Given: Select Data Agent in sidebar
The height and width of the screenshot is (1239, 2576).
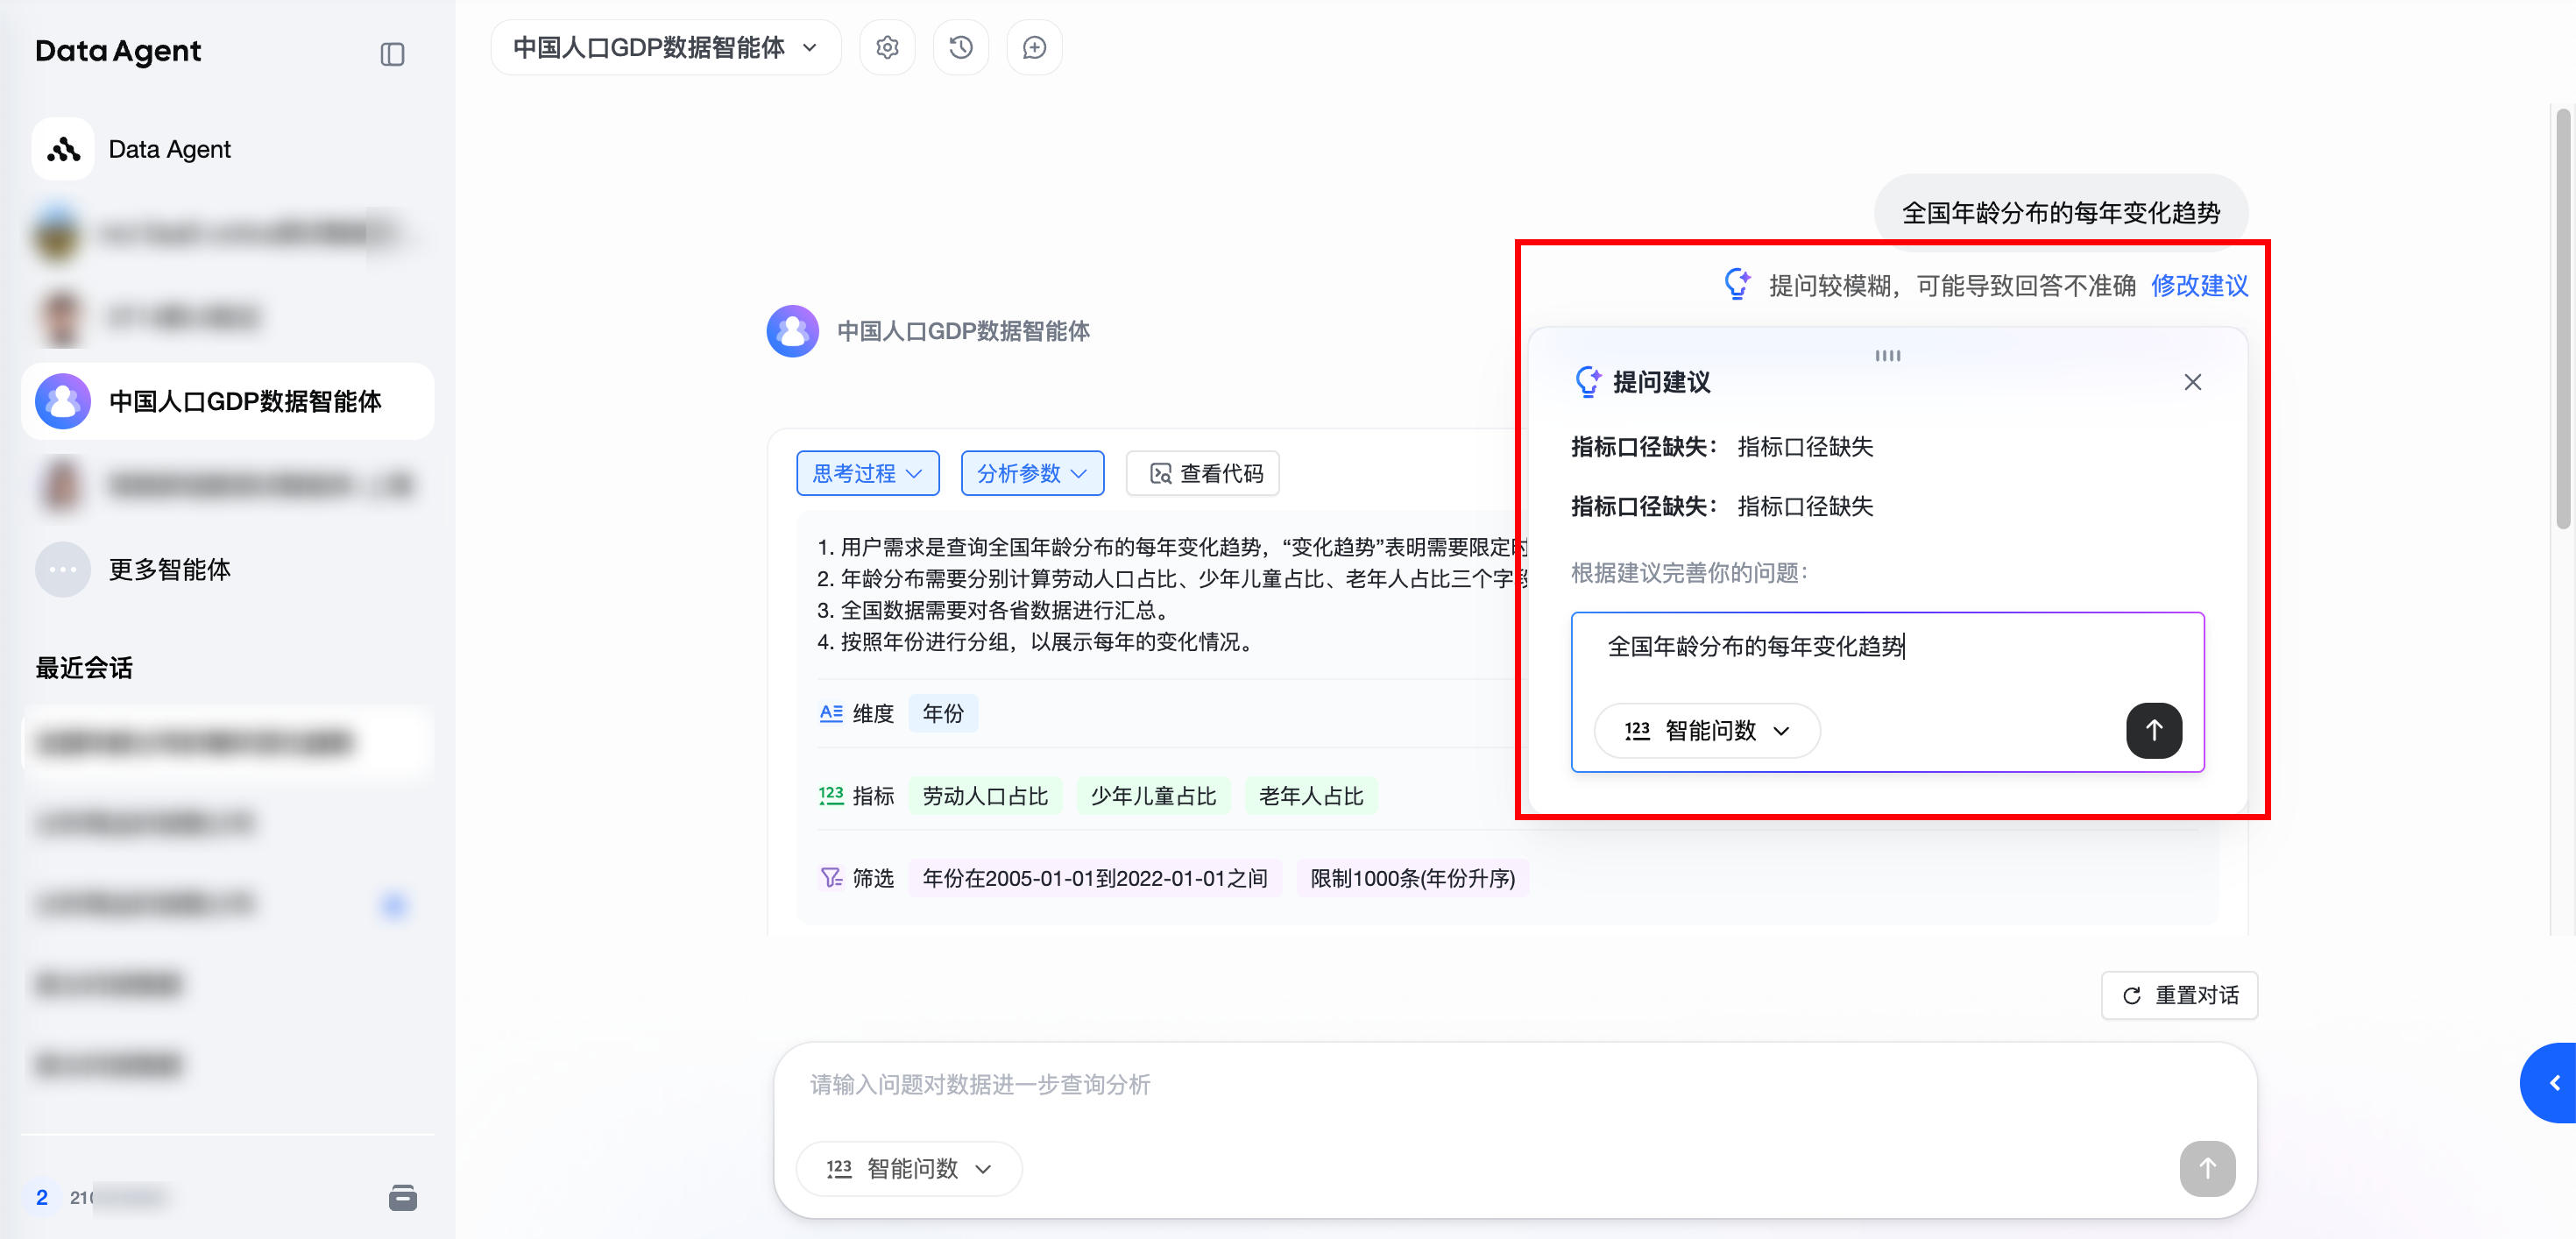Looking at the screenshot, I should [x=169, y=149].
